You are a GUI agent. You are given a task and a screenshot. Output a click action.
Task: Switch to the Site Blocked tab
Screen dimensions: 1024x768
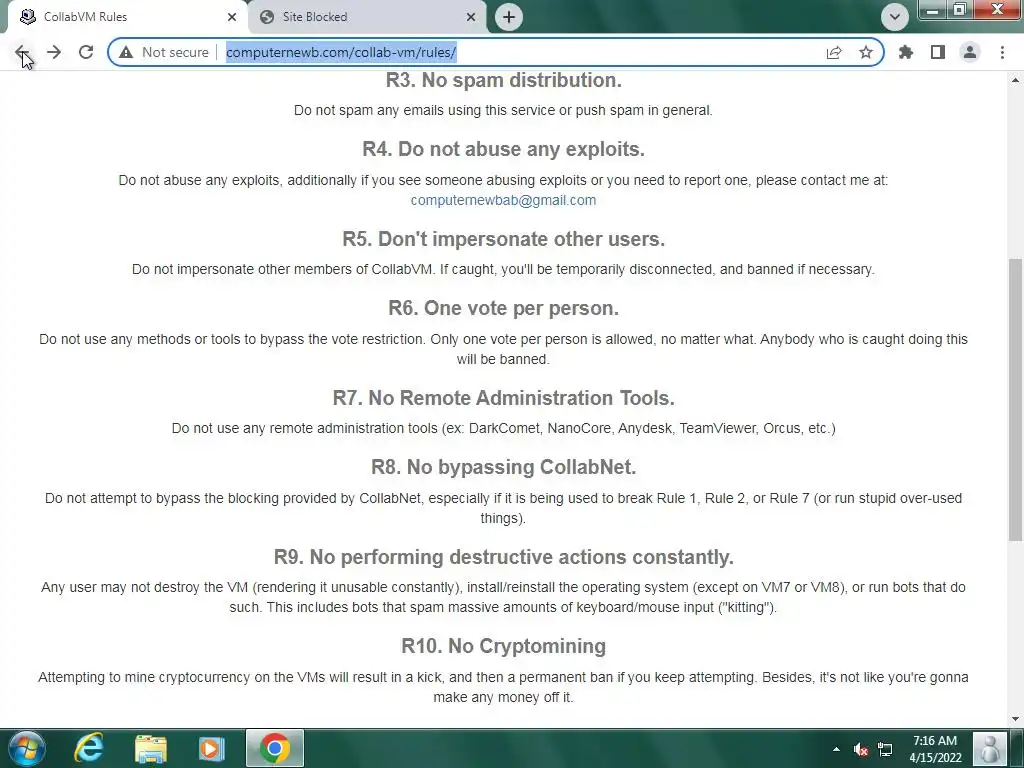pos(368,17)
